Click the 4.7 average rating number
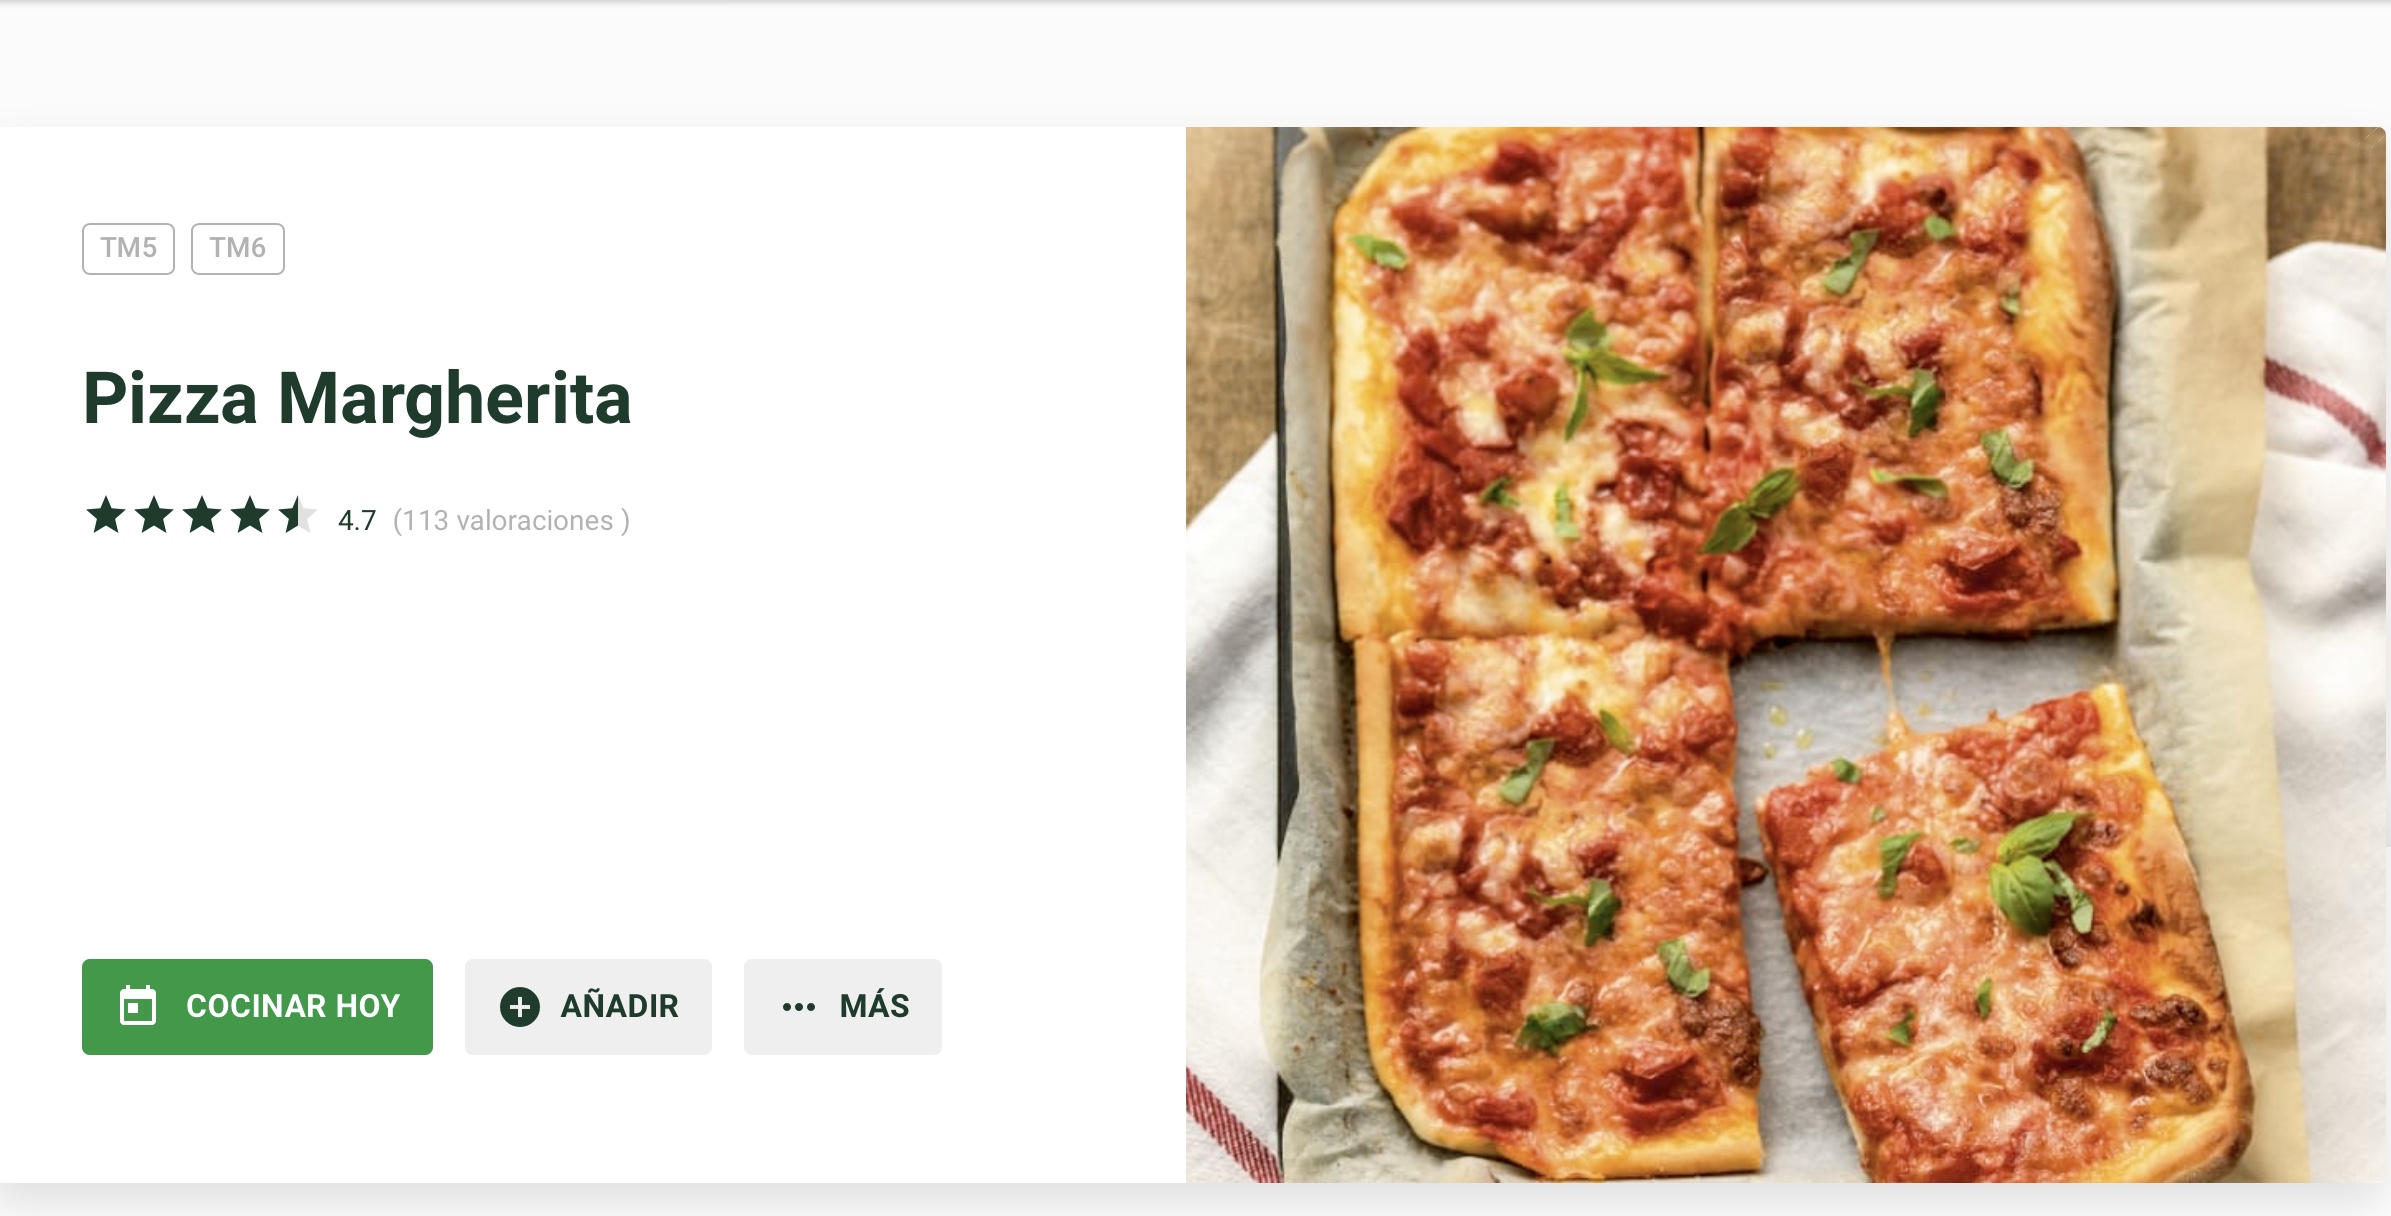Viewport: 2391px width, 1216px height. pos(357,521)
